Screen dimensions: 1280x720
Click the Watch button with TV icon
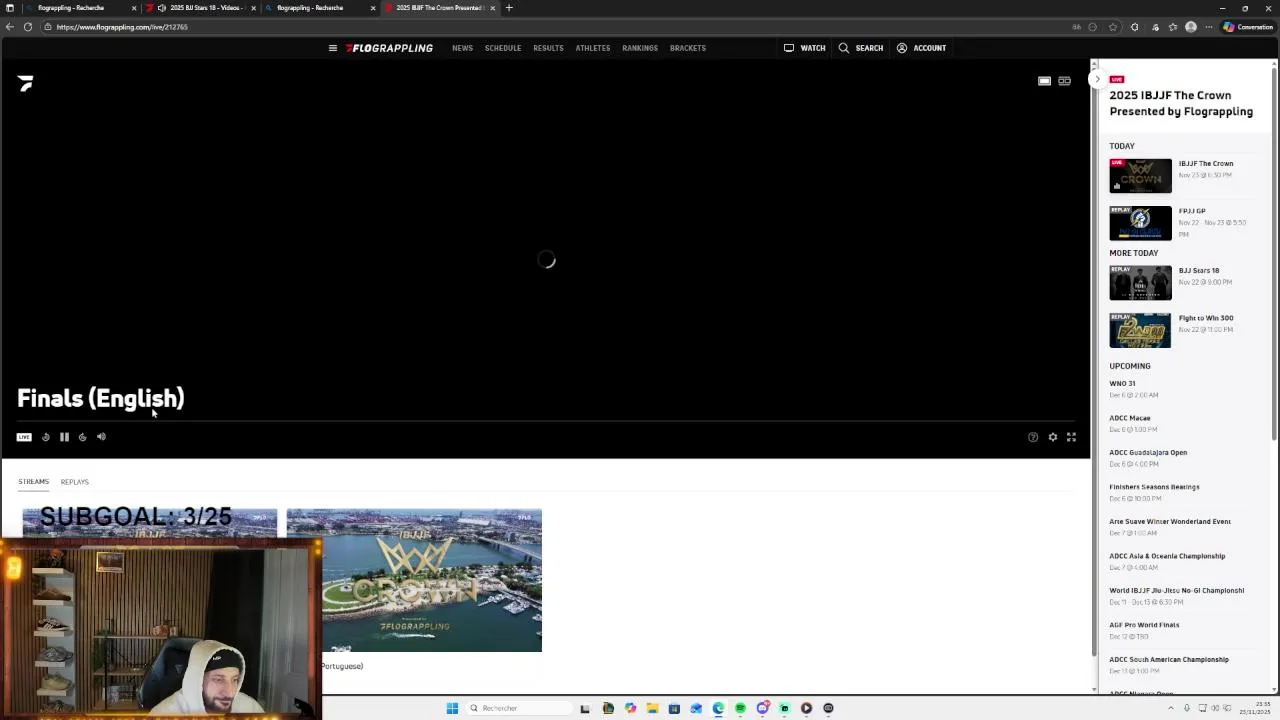[805, 48]
